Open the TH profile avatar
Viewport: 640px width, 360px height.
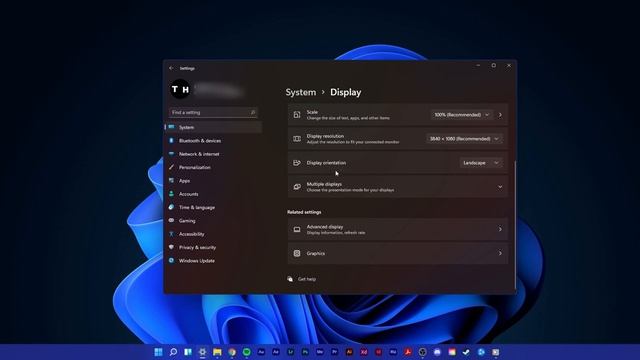coord(180,89)
